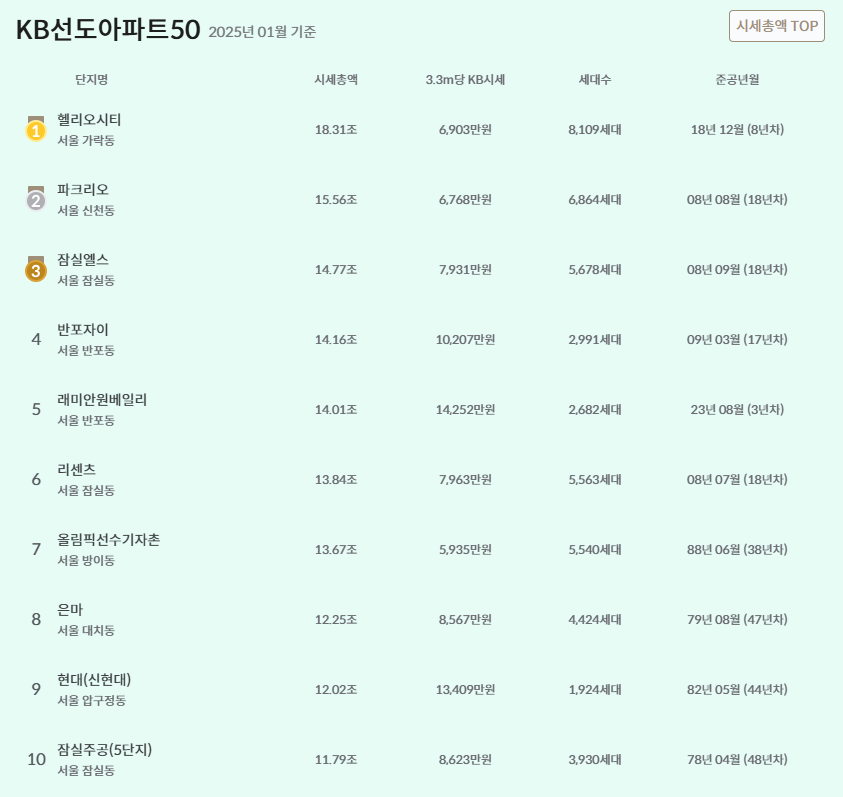This screenshot has height=797, width=843.
Task: Click the 79년 08월 (47년차) completion date
Action: pyautogui.click(x=737, y=620)
